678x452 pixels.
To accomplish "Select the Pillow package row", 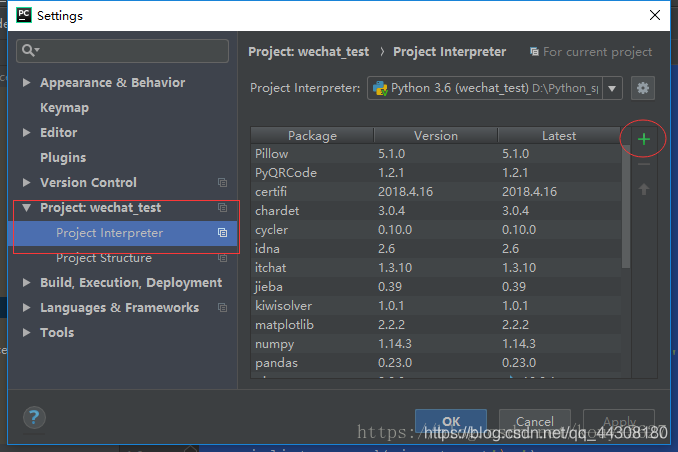I will (436, 154).
